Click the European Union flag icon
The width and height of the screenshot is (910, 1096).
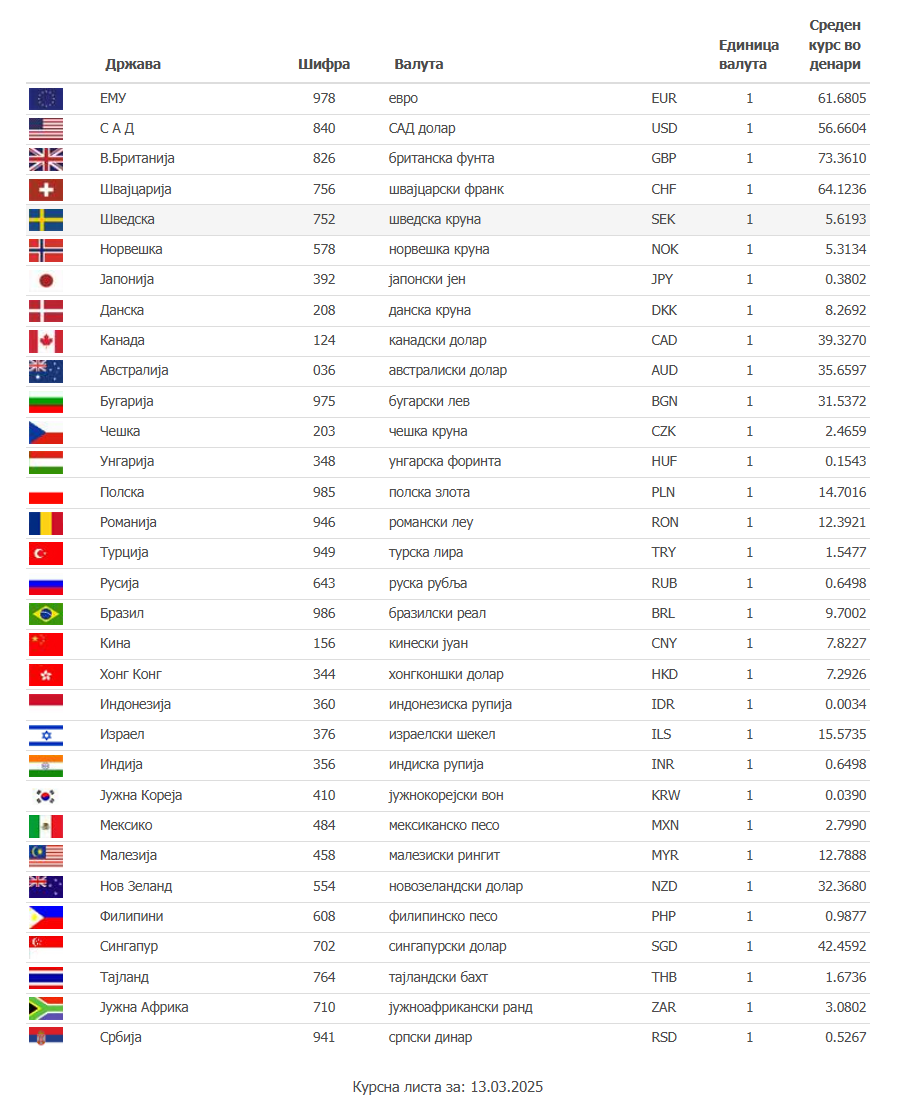[46, 98]
